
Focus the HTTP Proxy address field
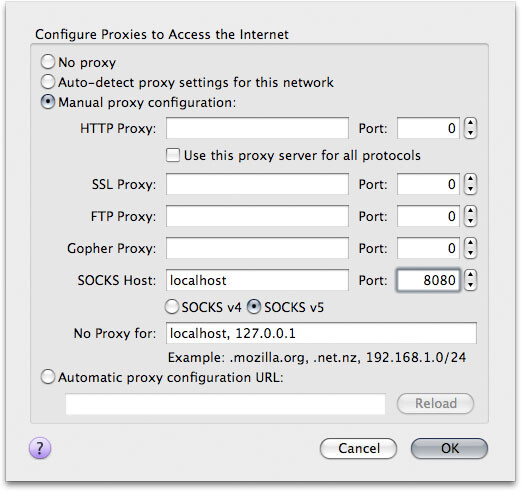(257, 128)
